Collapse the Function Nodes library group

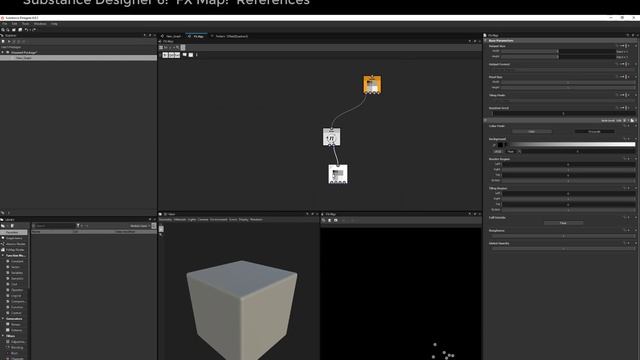pos(3,255)
